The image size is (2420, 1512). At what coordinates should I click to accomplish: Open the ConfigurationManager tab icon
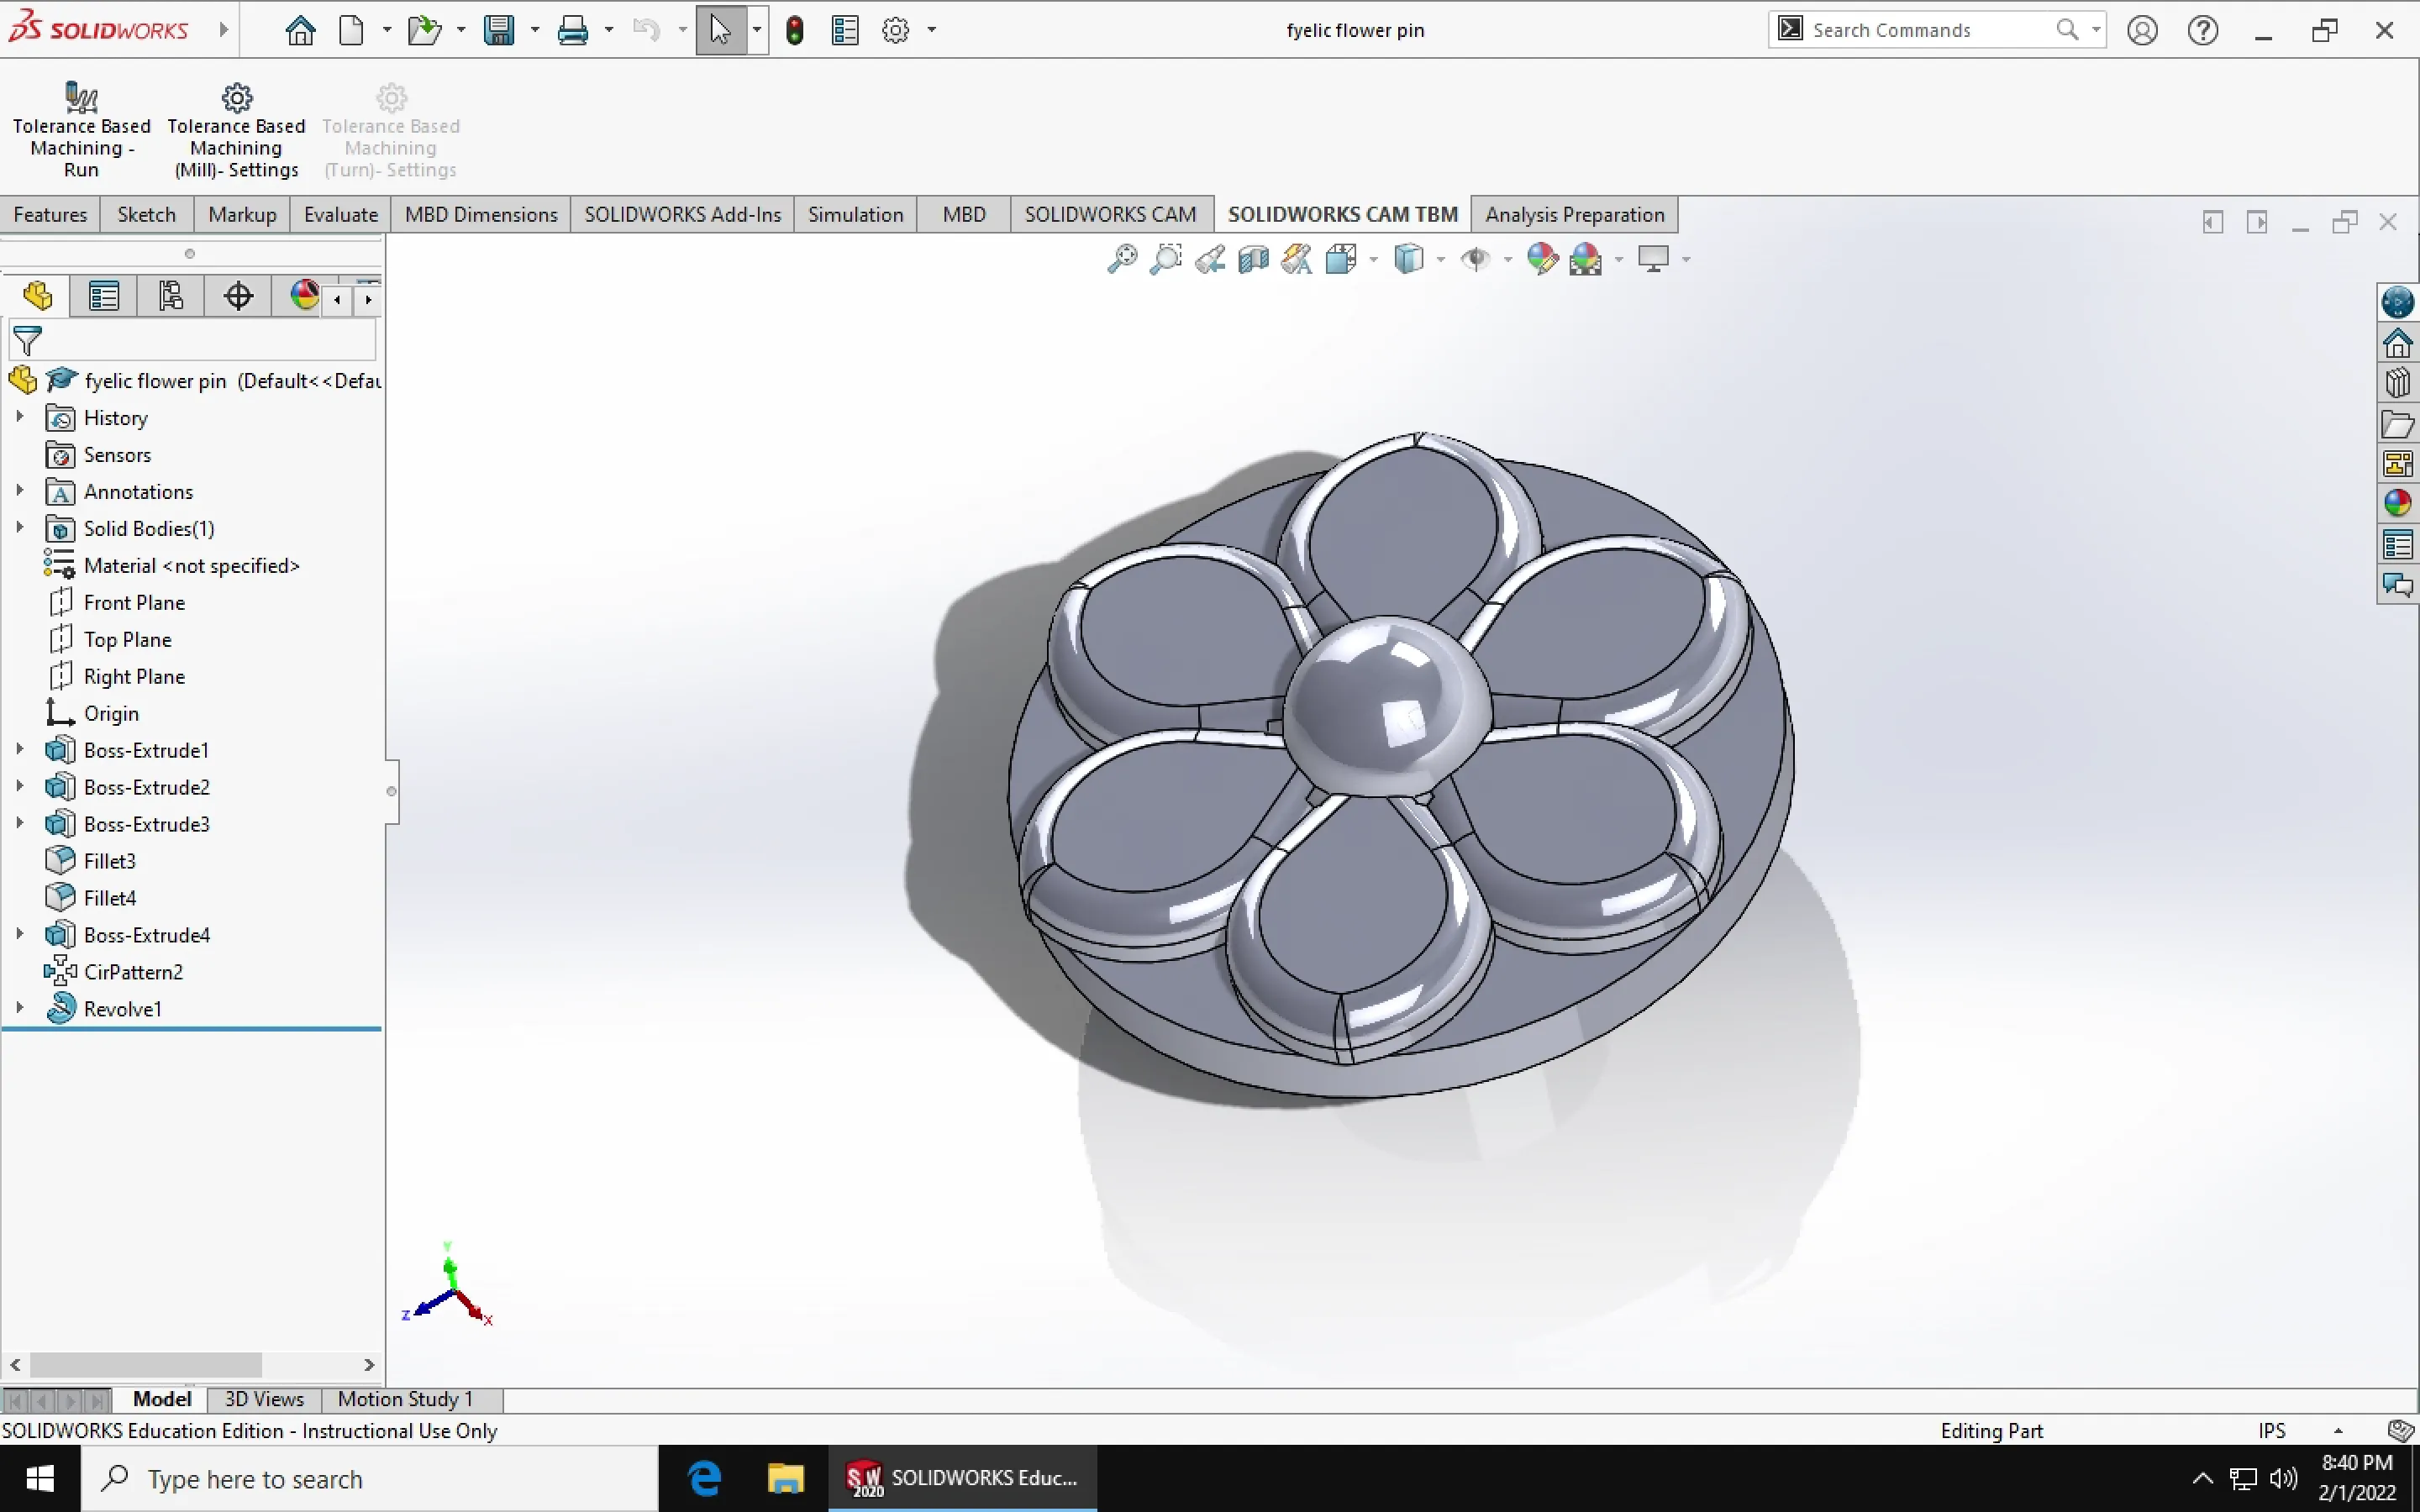point(171,296)
